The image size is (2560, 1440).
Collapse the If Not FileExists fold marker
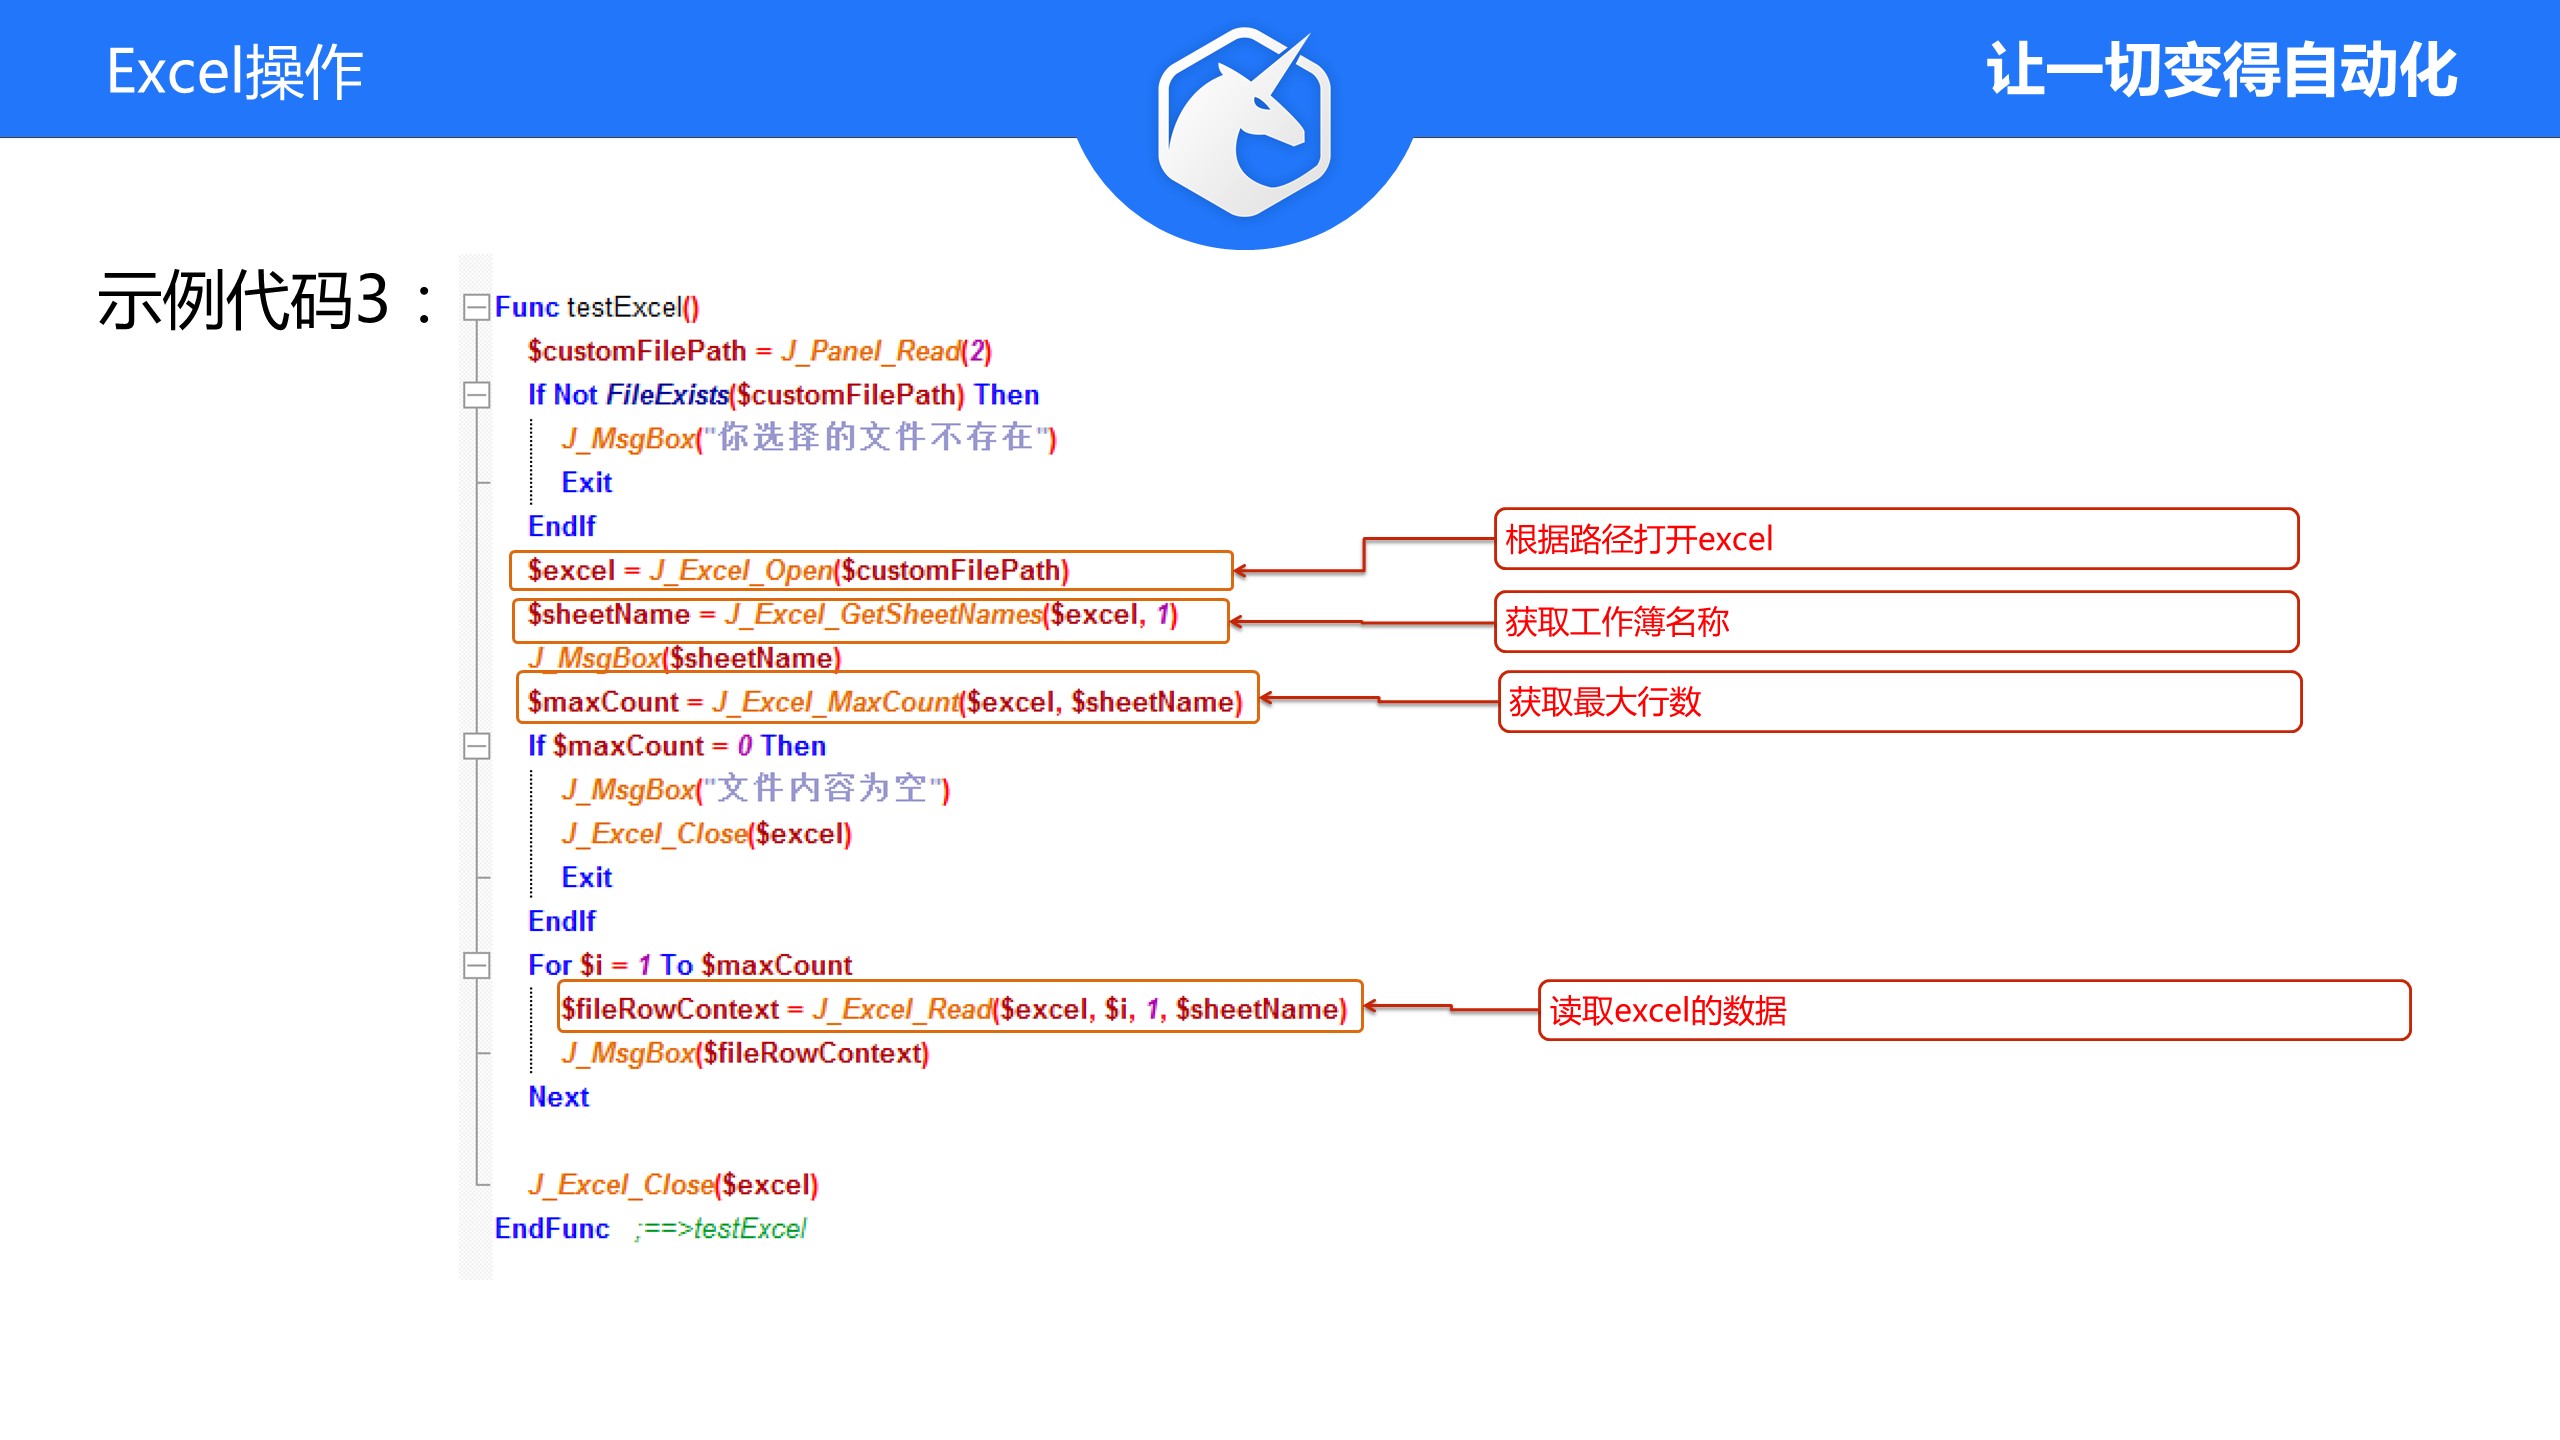coord(476,395)
